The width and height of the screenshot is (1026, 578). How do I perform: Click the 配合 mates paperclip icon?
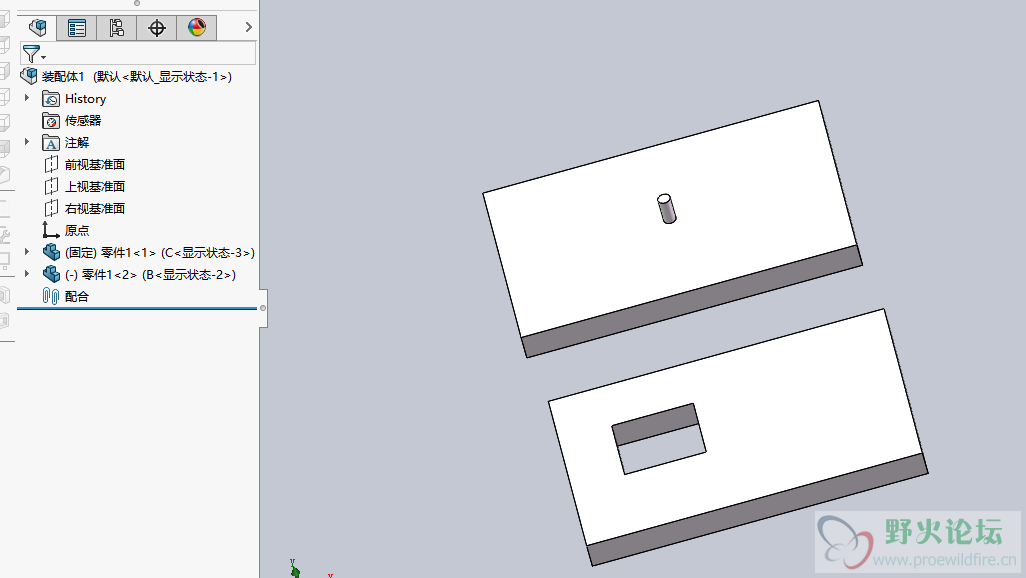pyautogui.click(x=50, y=297)
